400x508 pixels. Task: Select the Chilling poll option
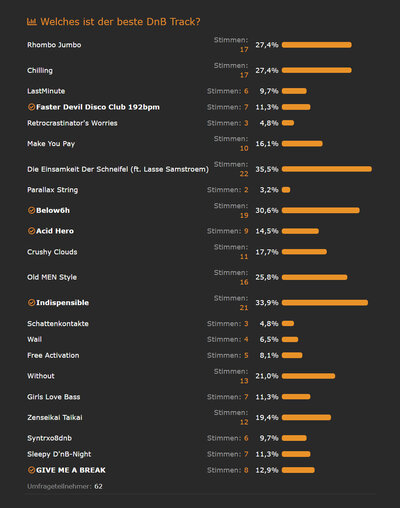click(x=40, y=71)
